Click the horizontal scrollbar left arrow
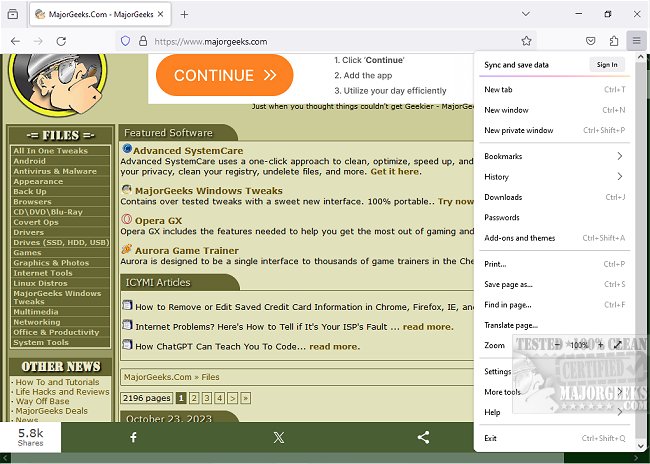The image size is (650, 464). click(5, 458)
